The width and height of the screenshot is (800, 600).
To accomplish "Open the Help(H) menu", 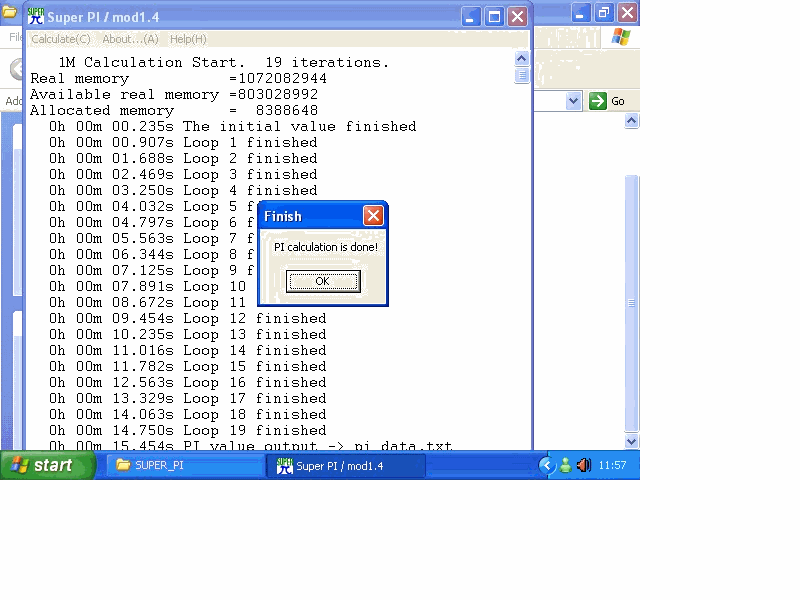I will 188,39.
